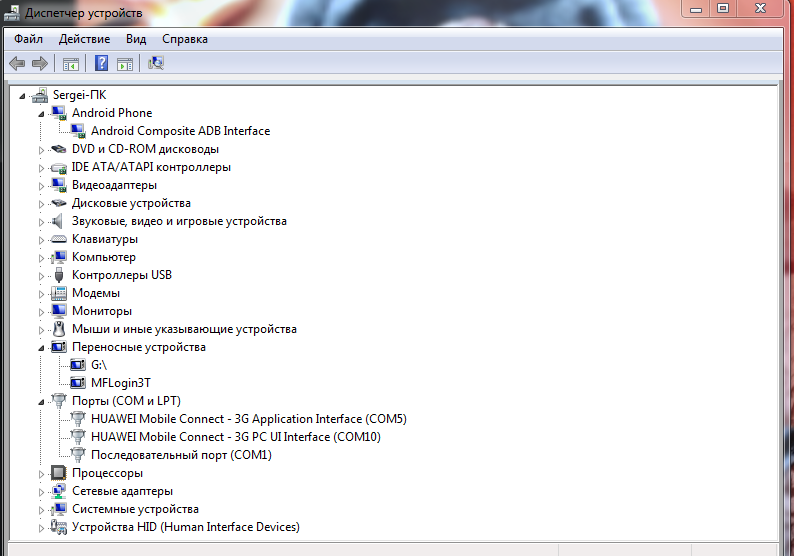The height and width of the screenshot is (556, 794).
Task: Toggle the action pane toolbar icon
Action: pyautogui.click(x=125, y=64)
